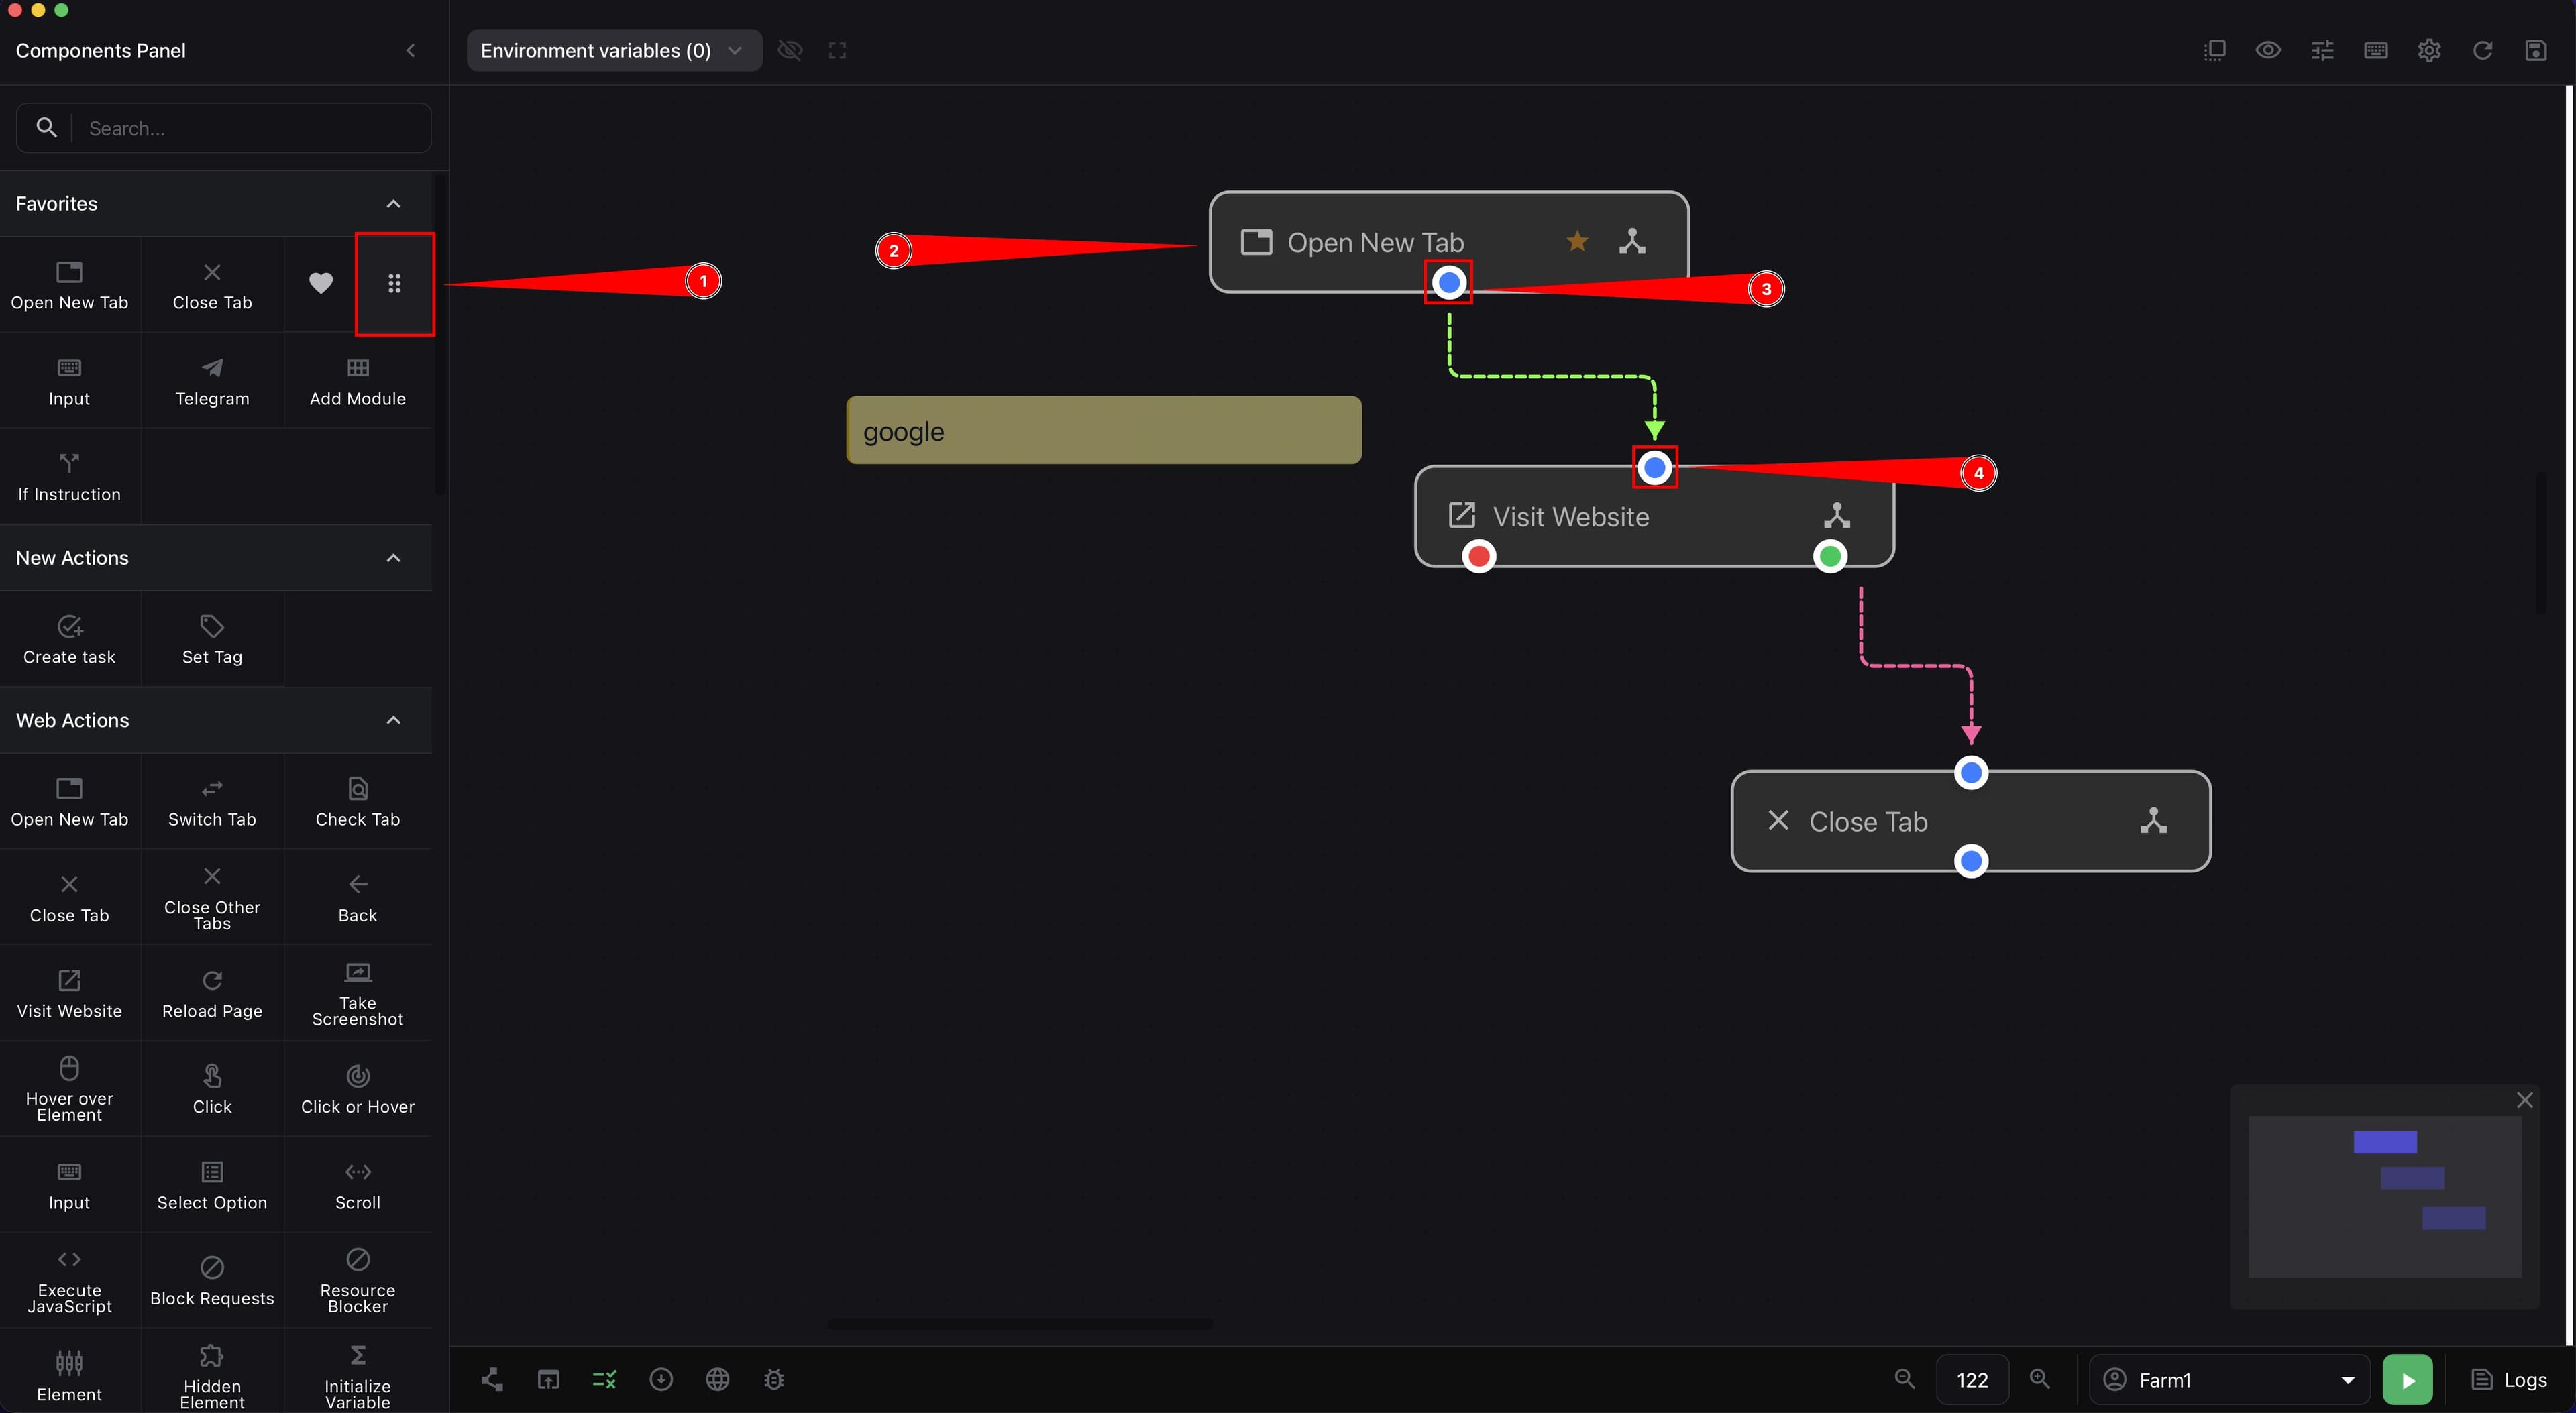Select the Back navigation component
Image resolution: width=2576 pixels, height=1413 pixels.
(x=357, y=898)
